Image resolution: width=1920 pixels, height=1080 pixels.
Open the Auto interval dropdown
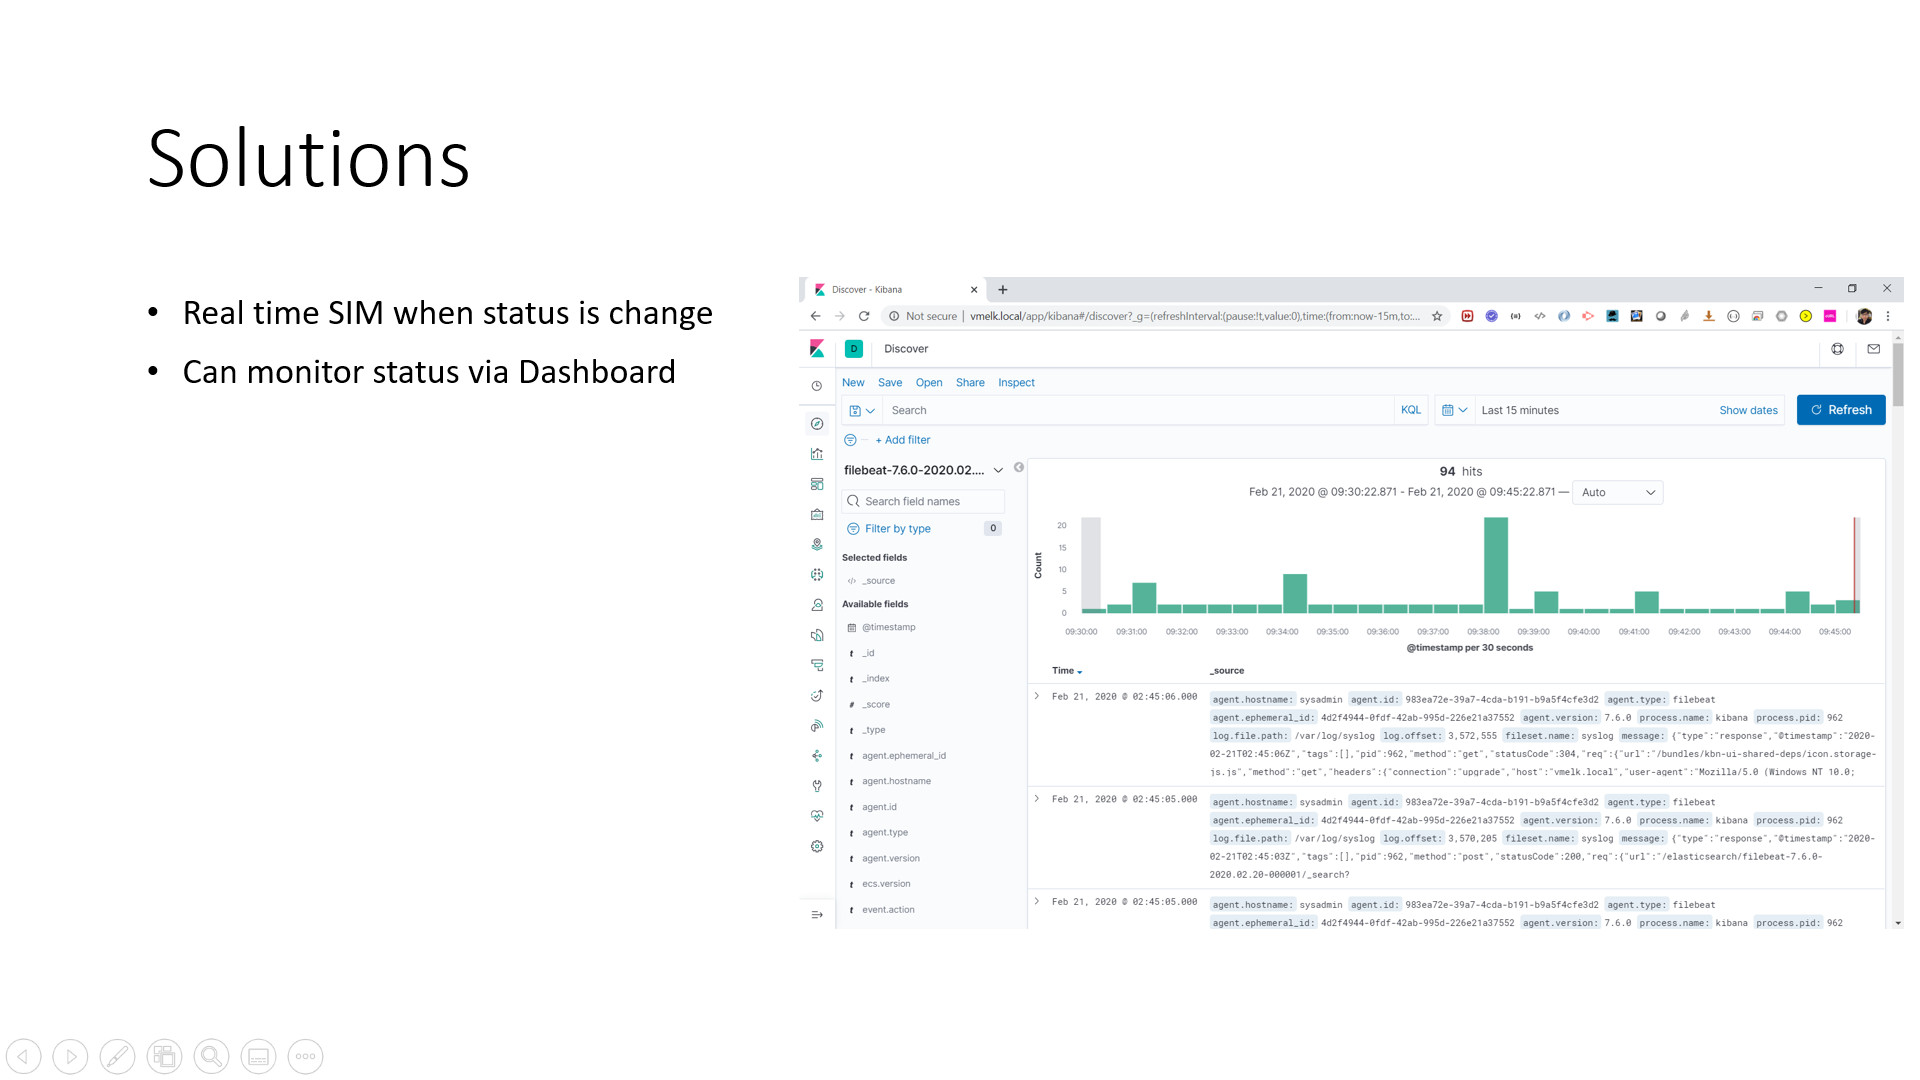click(x=1617, y=492)
